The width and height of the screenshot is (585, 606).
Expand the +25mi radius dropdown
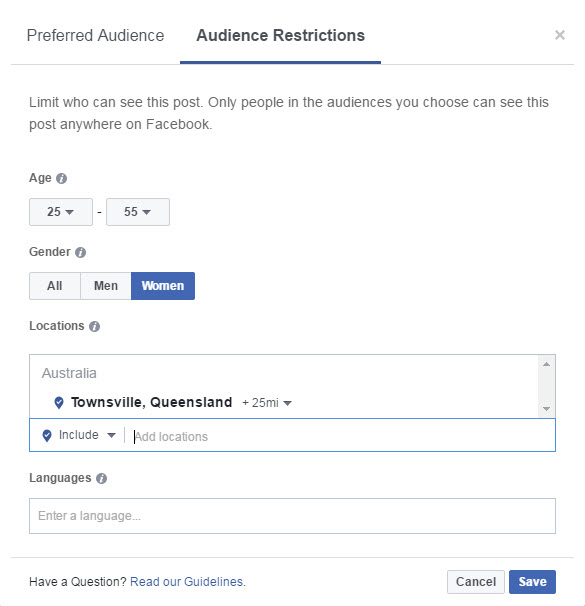(267, 403)
